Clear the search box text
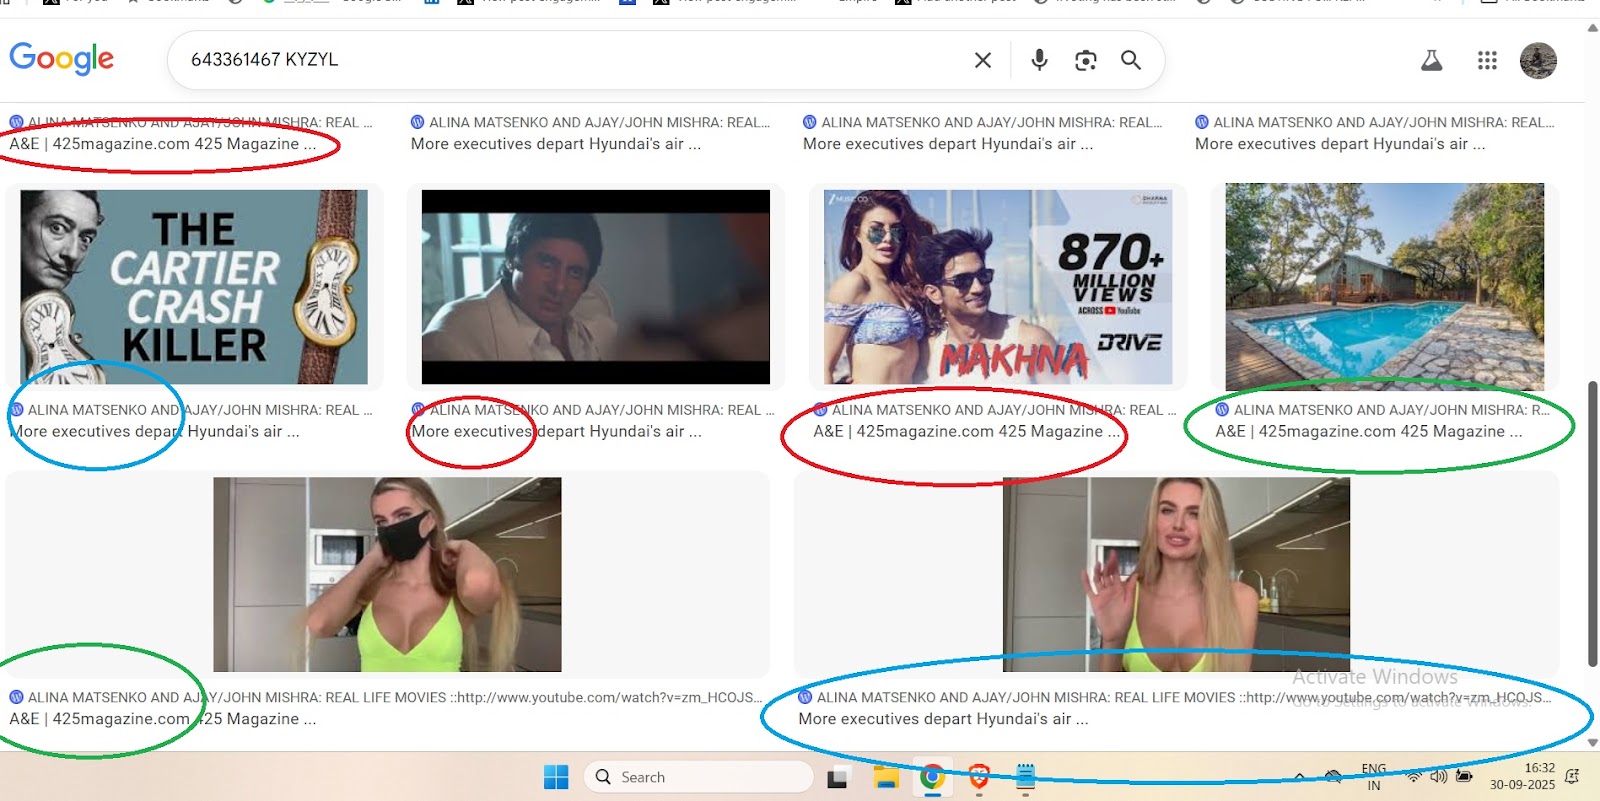This screenshot has width=1600, height=801. click(x=983, y=60)
